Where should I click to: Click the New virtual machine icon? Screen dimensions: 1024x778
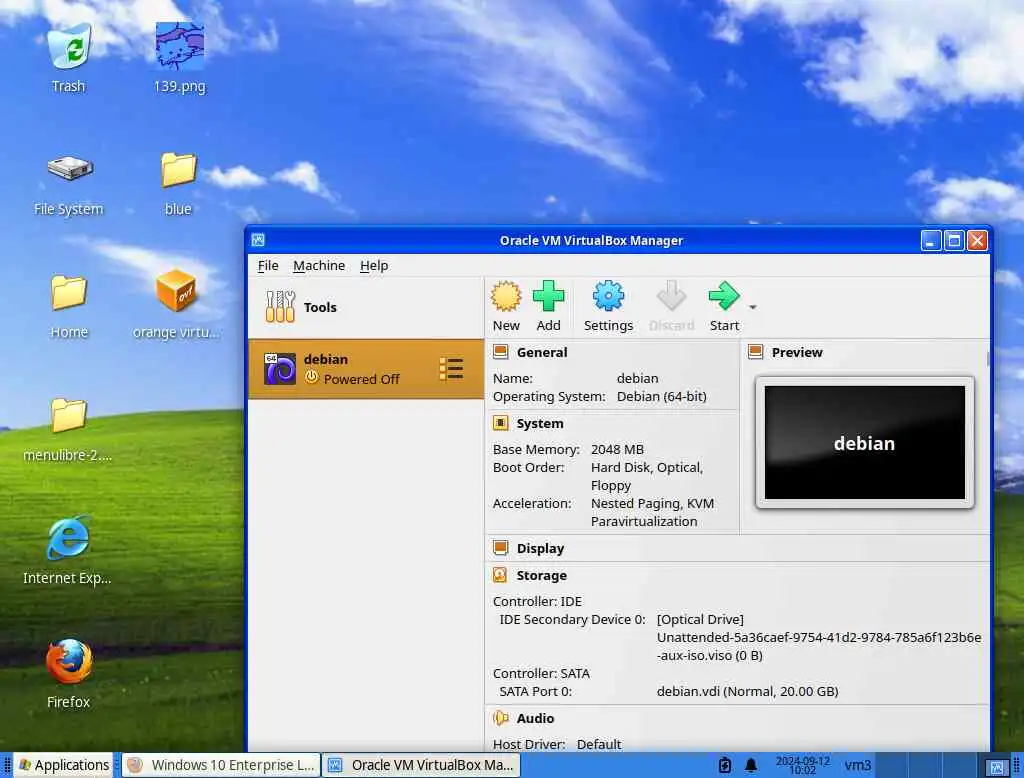tap(506, 297)
